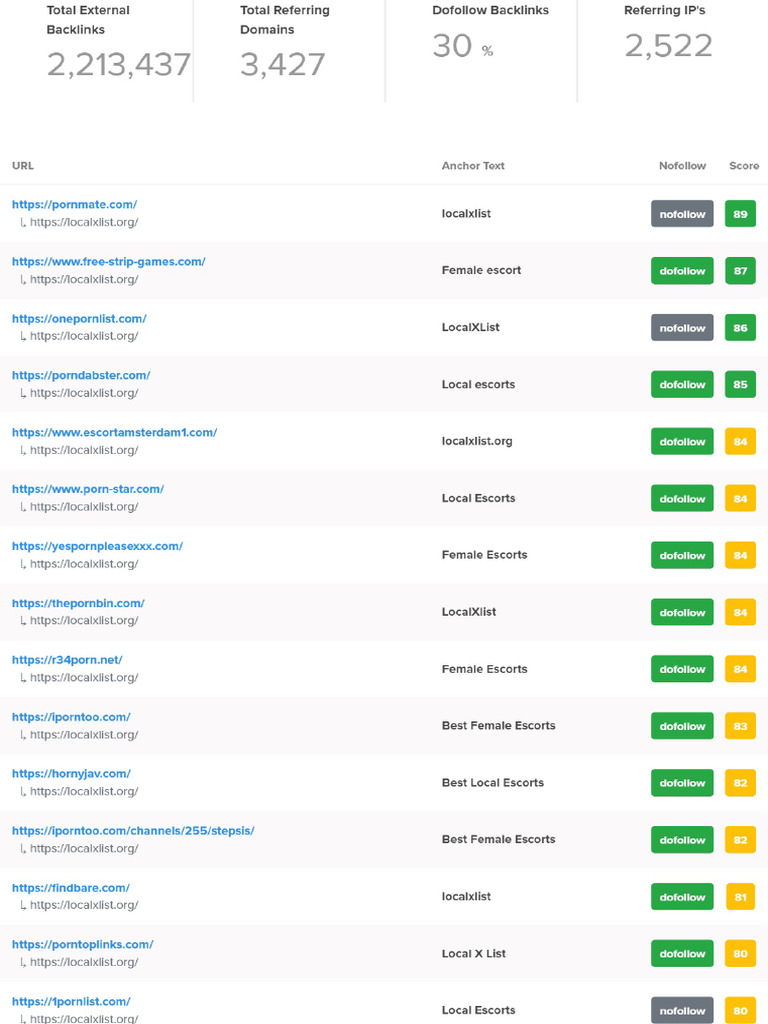The width and height of the screenshot is (768, 1024).
Task: Click the Total Referring Domains count 3,427
Action: click(x=282, y=65)
